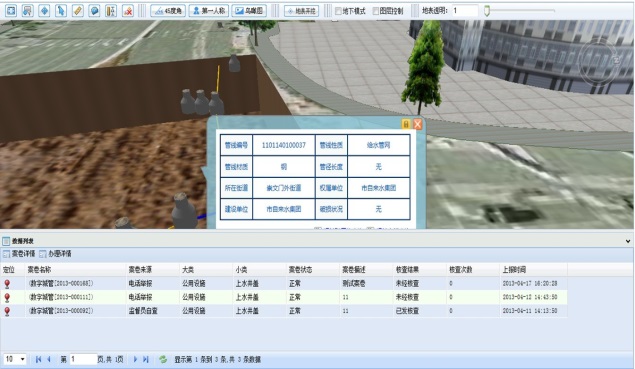Lock the pipeline info popup with padlock
Image resolution: width=635 pixels, height=369 pixels.
click(x=406, y=124)
